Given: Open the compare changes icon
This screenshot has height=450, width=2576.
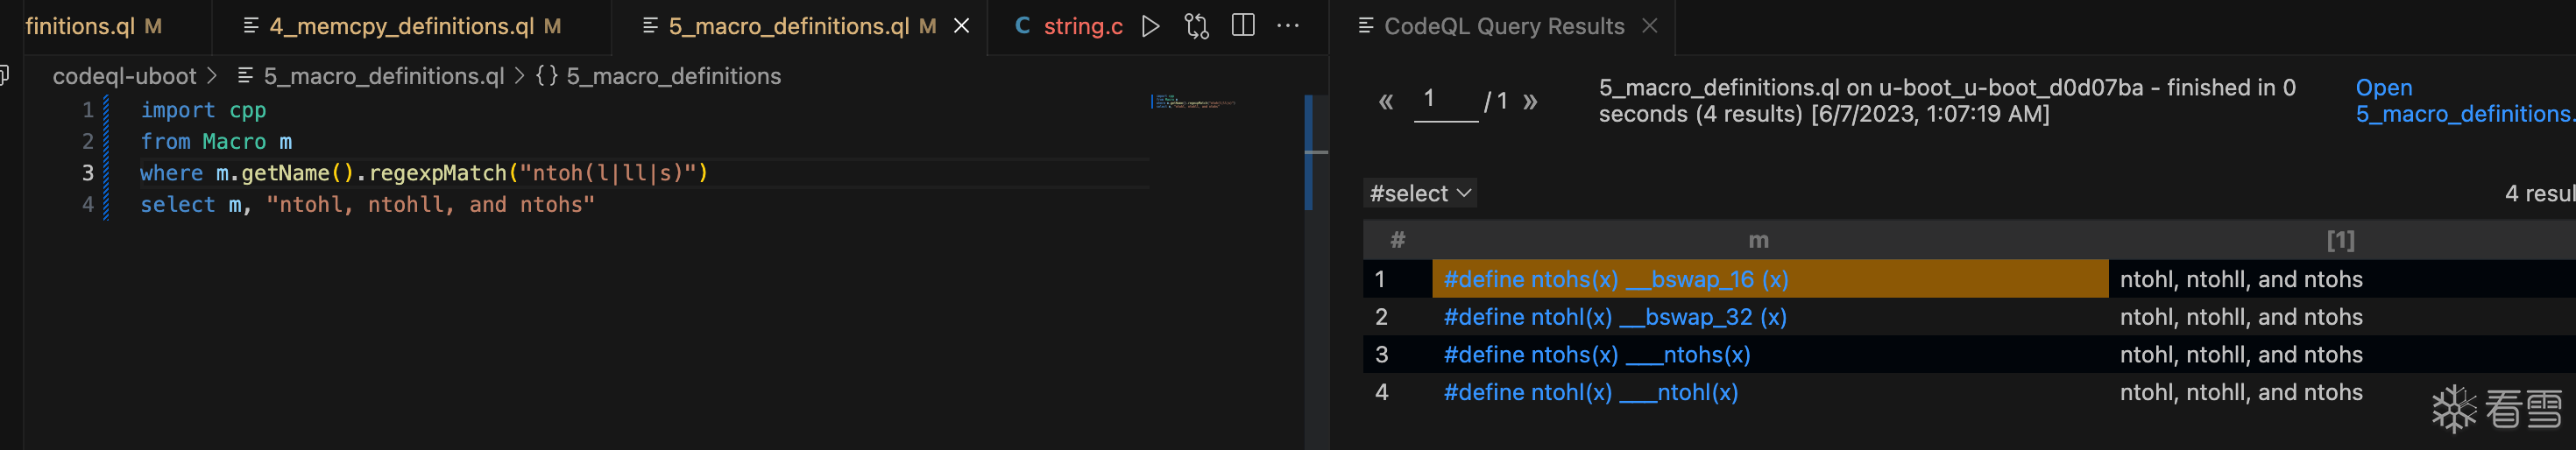Looking at the screenshot, I should click(x=1196, y=26).
